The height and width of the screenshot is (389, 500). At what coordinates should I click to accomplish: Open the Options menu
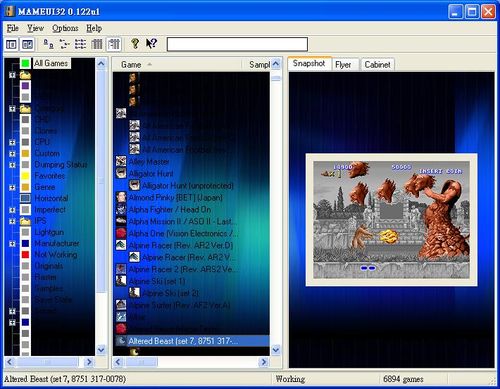[x=65, y=28]
